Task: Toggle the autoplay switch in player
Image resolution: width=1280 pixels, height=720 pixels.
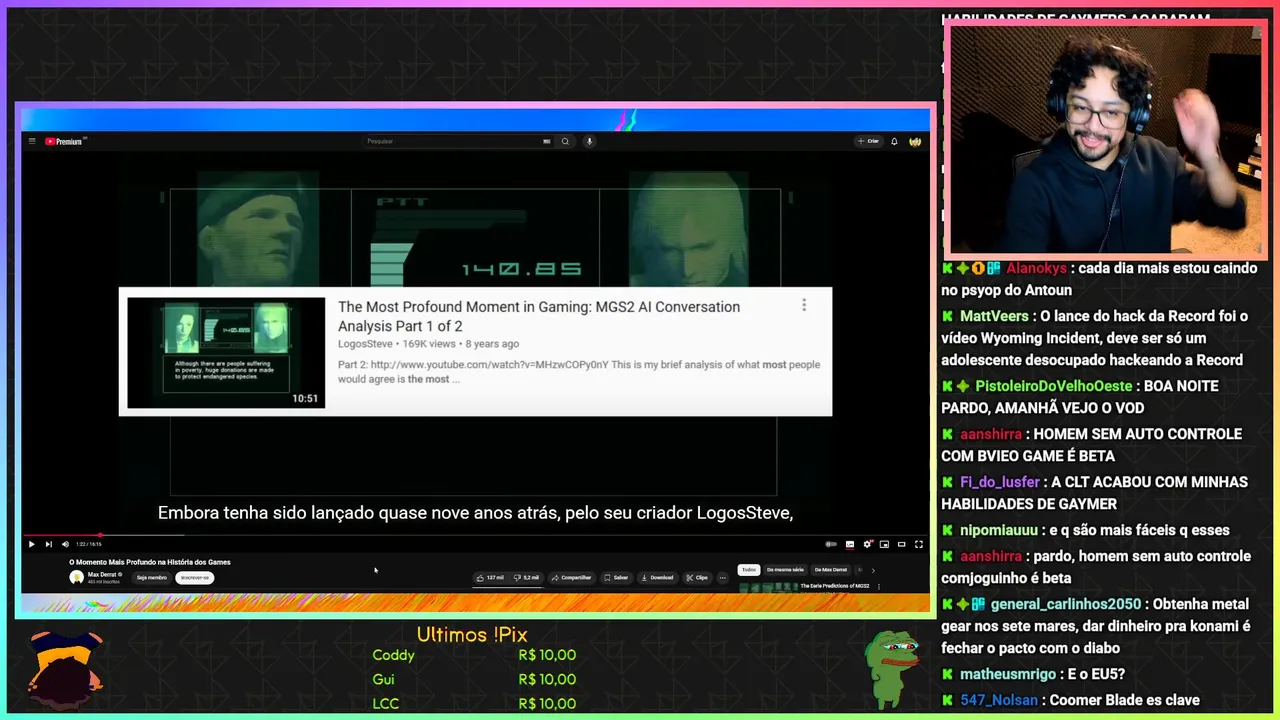Action: (831, 544)
